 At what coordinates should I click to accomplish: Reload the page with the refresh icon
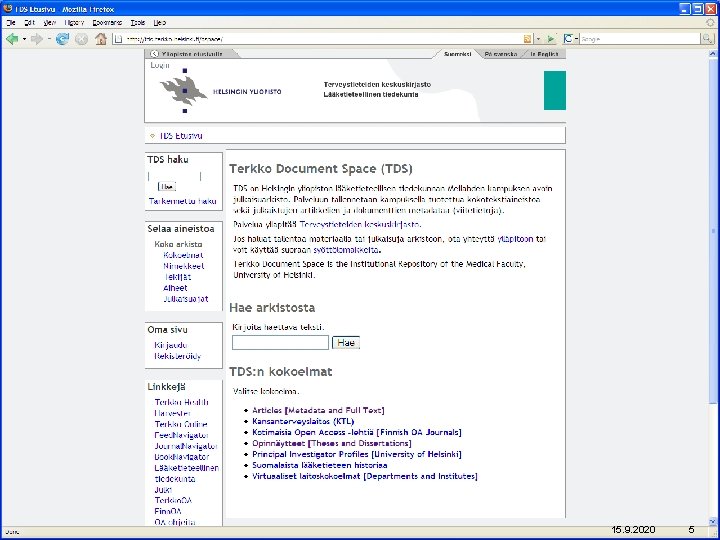click(62, 39)
